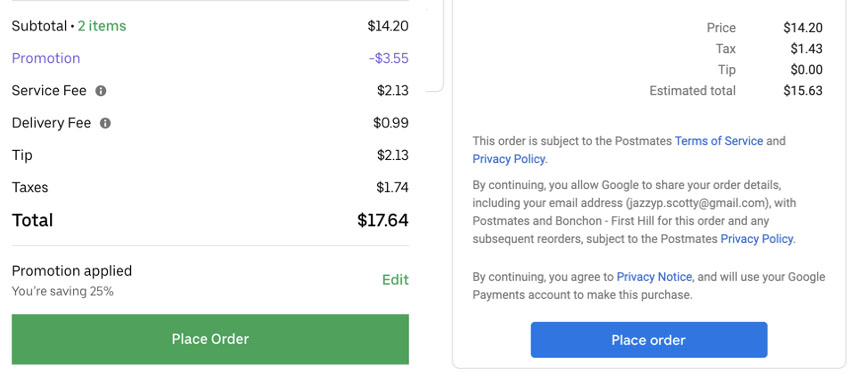Edit the applied promotion
Screen dimensions: 864x388
click(395, 280)
